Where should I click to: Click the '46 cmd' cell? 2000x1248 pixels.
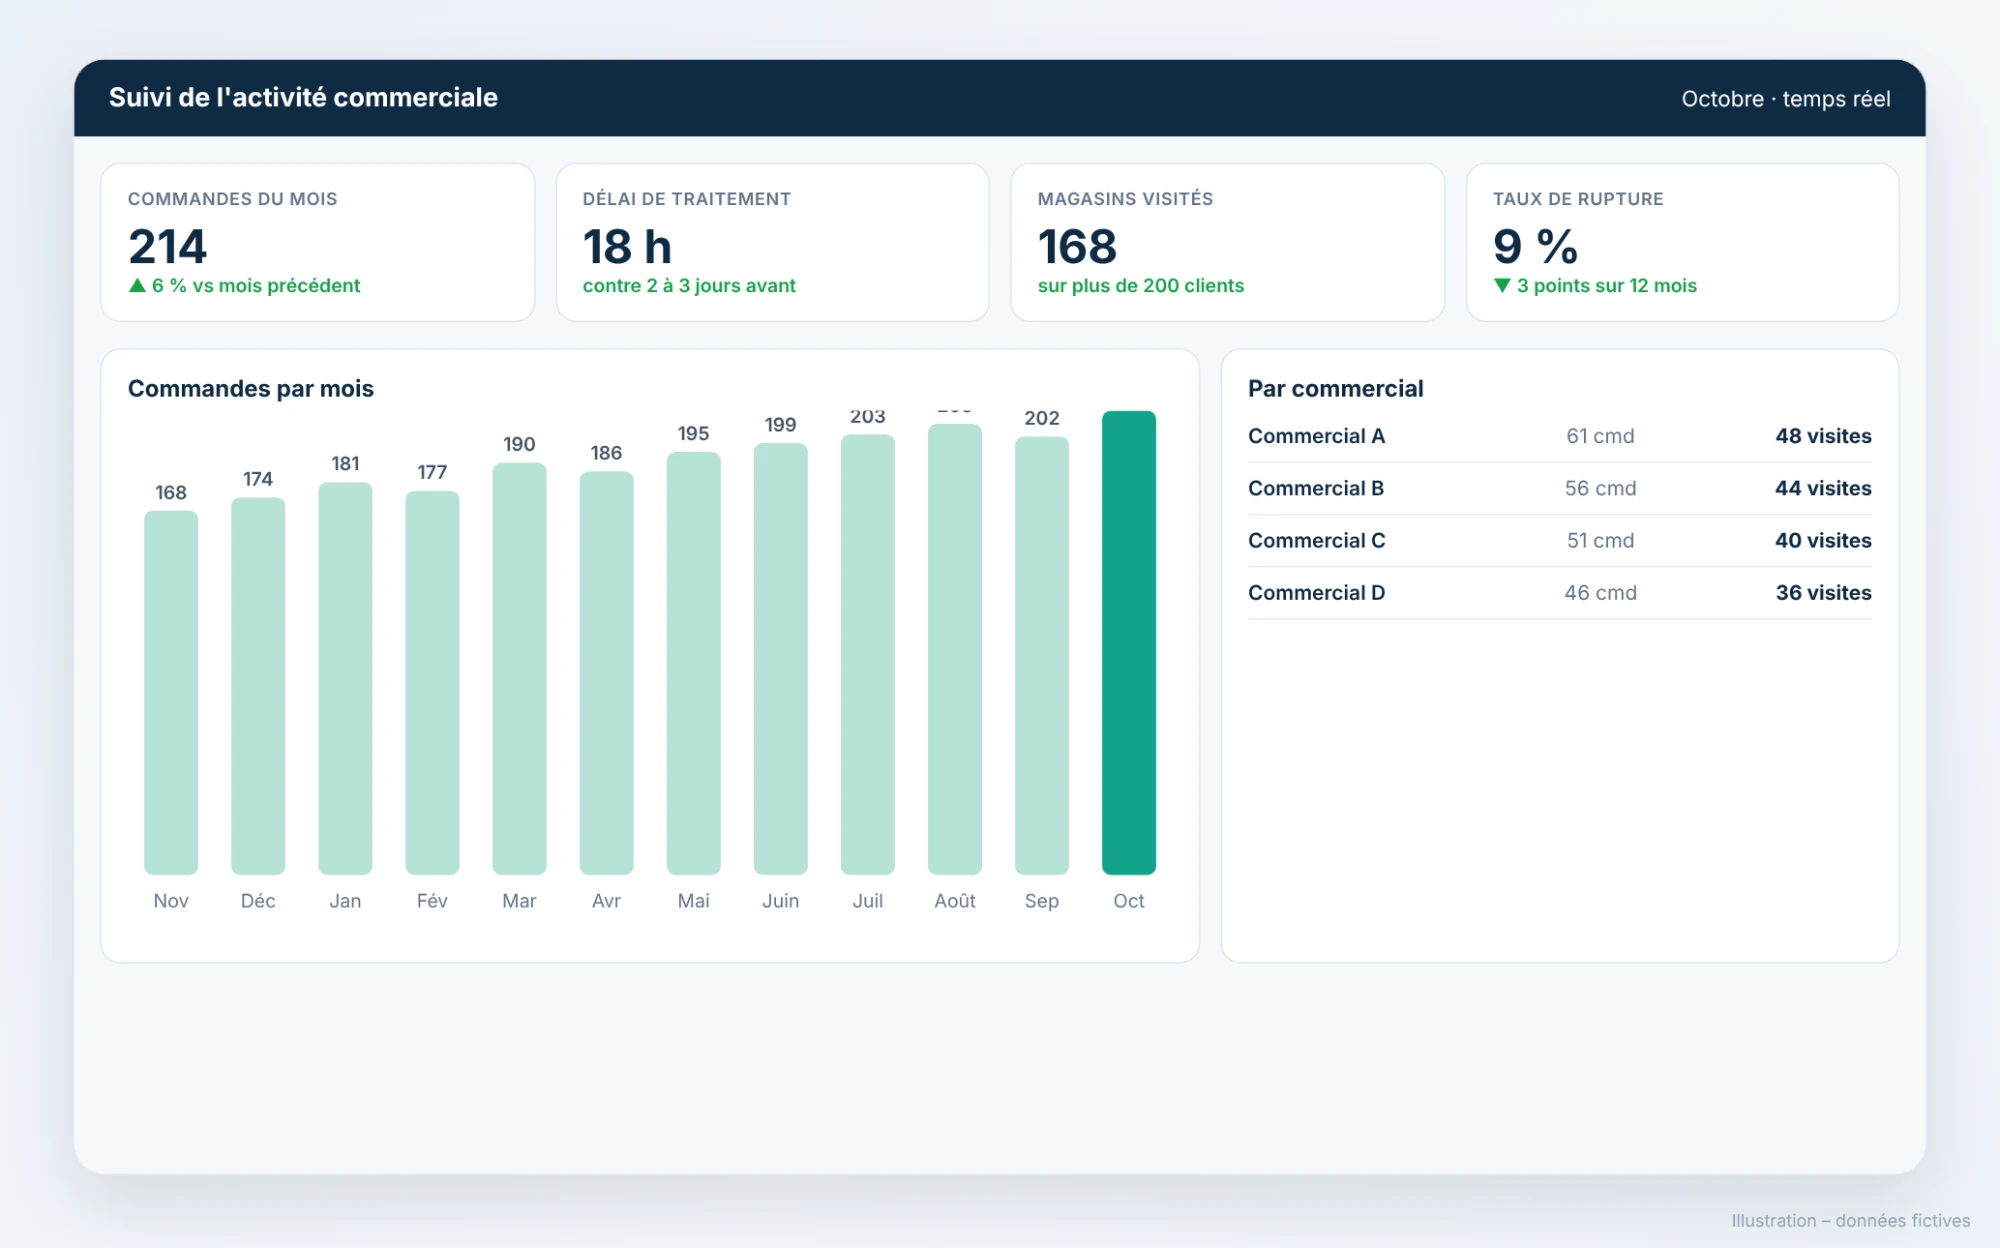pyautogui.click(x=1600, y=592)
